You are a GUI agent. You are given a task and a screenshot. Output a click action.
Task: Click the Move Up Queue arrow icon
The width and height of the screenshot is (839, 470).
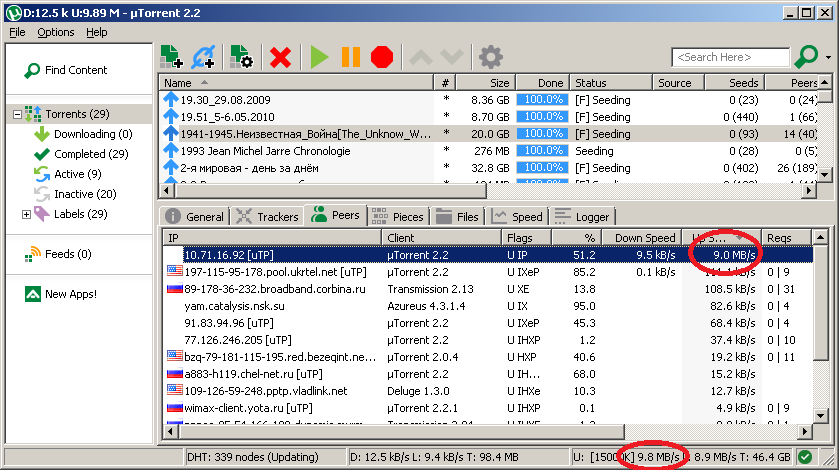pyautogui.click(x=421, y=57)
